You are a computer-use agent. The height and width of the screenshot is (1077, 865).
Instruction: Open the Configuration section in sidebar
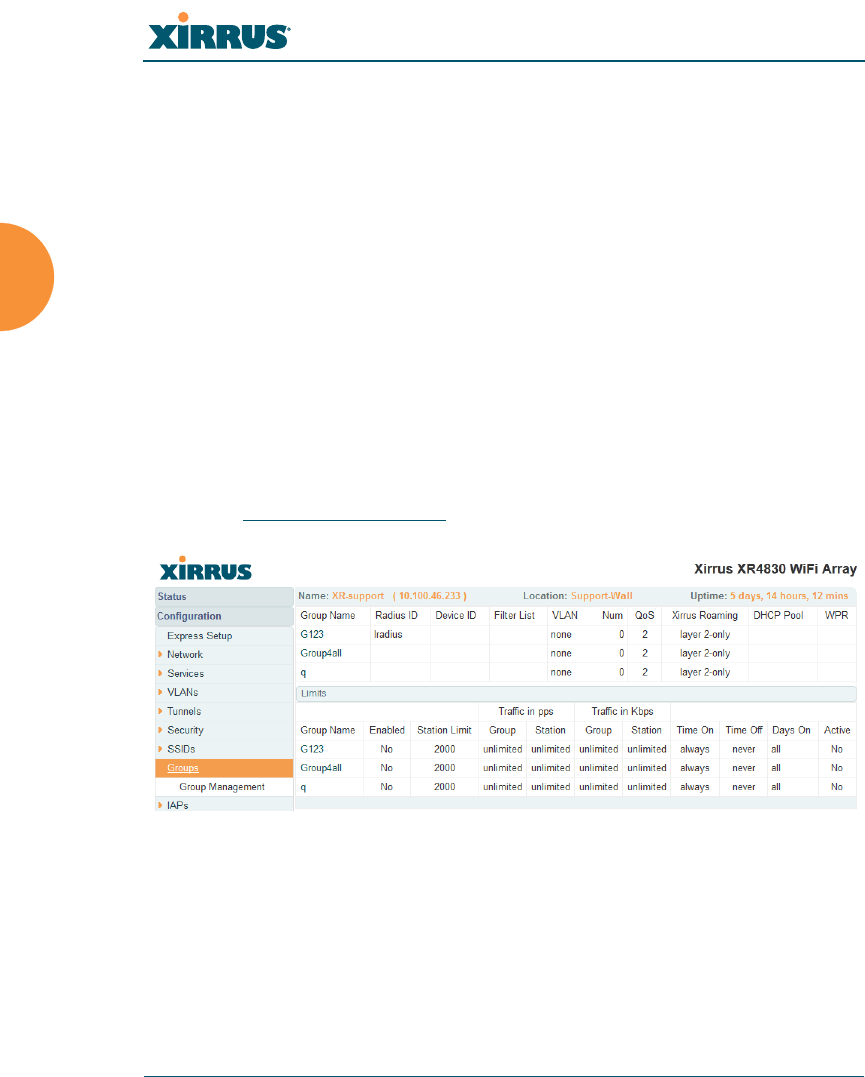(224, 616)
